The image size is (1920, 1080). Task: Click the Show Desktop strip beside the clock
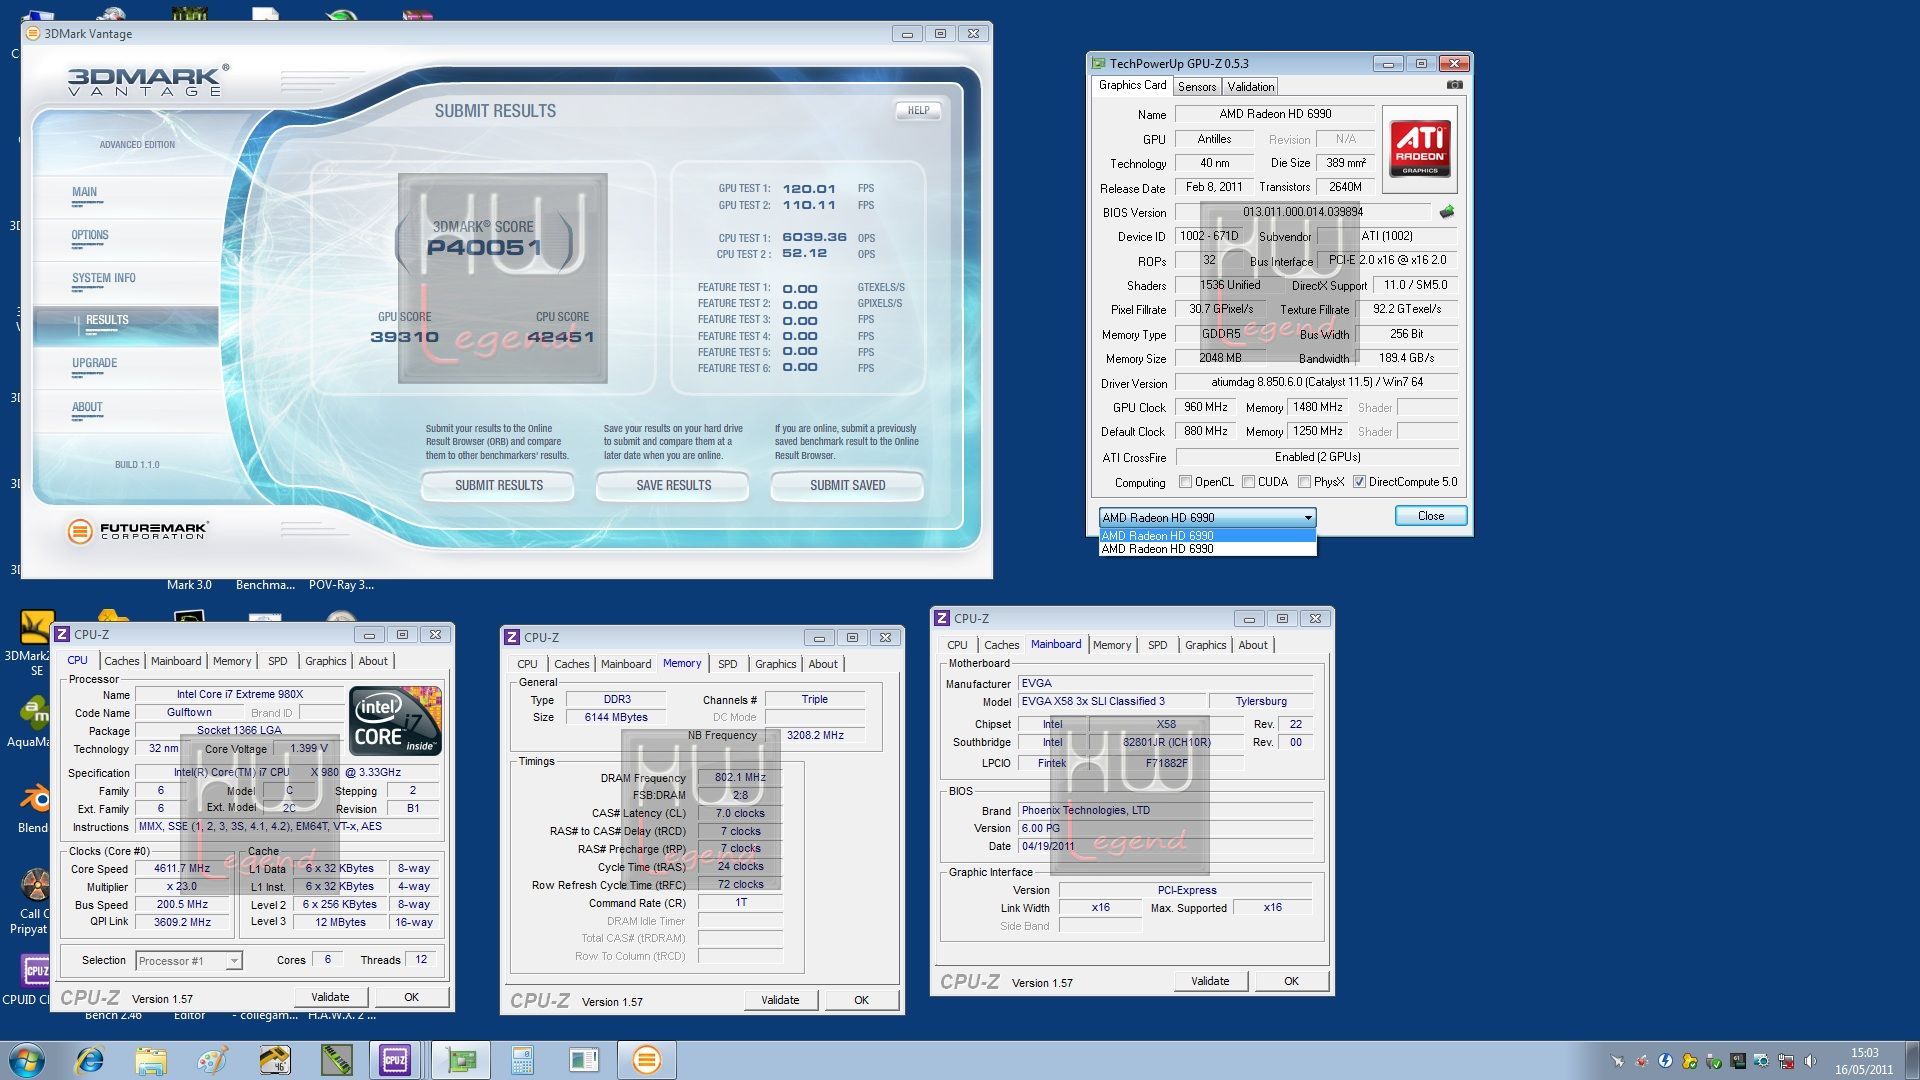pyautogui.click(x=1912, y=1060)
